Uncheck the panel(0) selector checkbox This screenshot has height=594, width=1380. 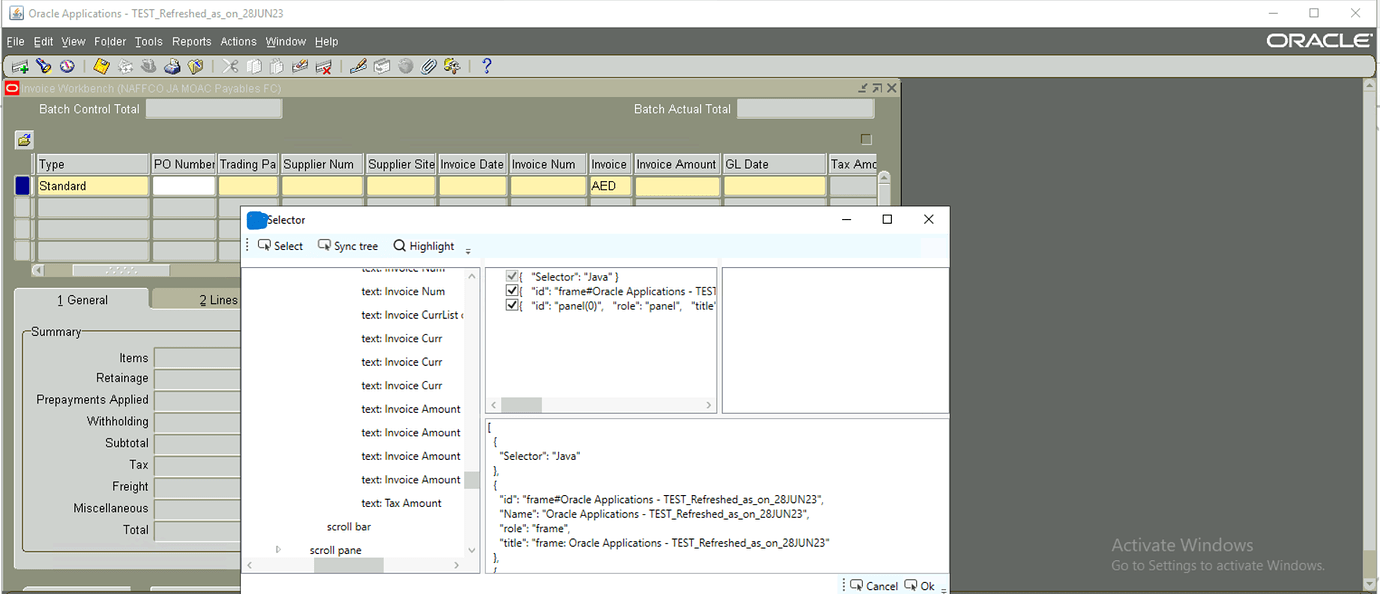click(x=512, y=306)
